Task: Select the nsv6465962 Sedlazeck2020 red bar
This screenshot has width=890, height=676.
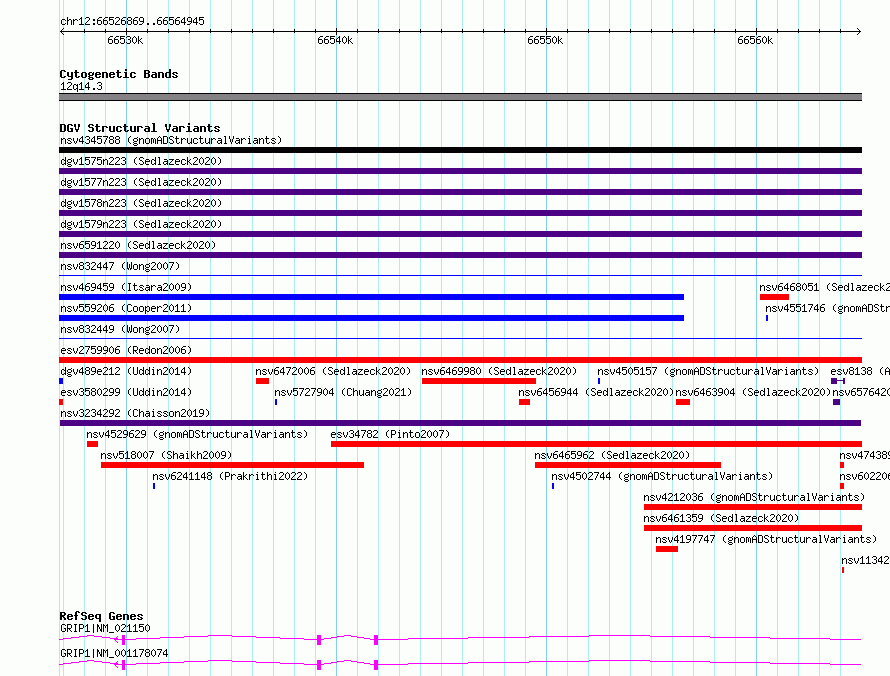Action: coord(628,465)
